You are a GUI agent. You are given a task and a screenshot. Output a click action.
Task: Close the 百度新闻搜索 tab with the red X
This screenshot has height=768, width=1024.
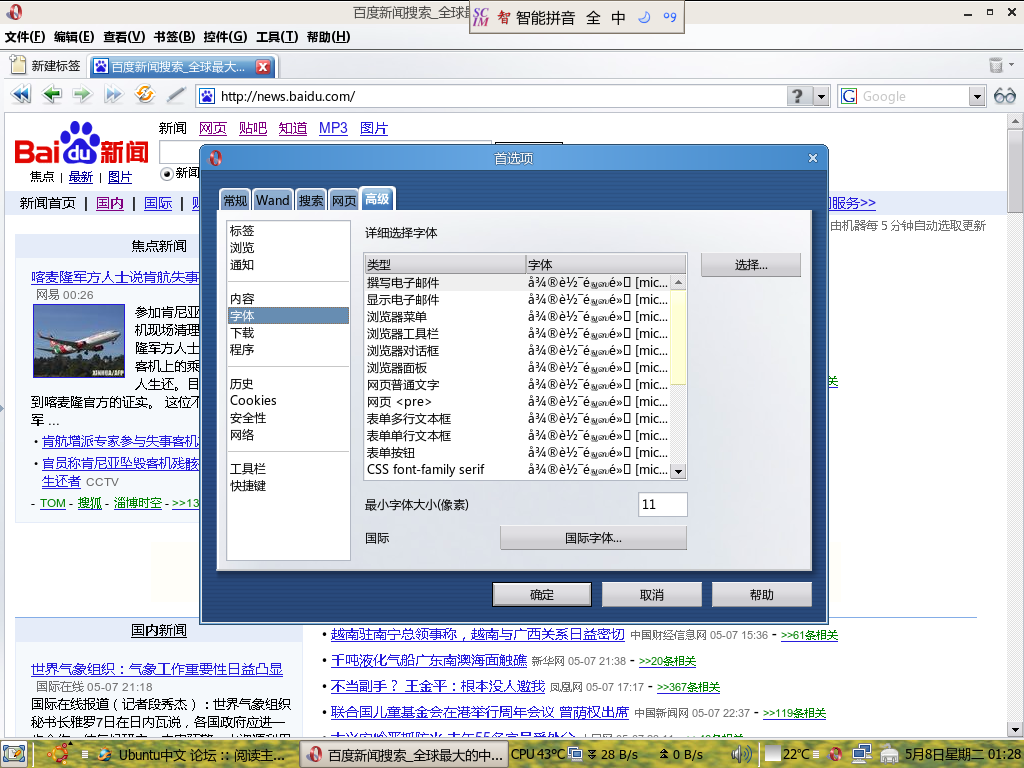click(x=263, y=67)
